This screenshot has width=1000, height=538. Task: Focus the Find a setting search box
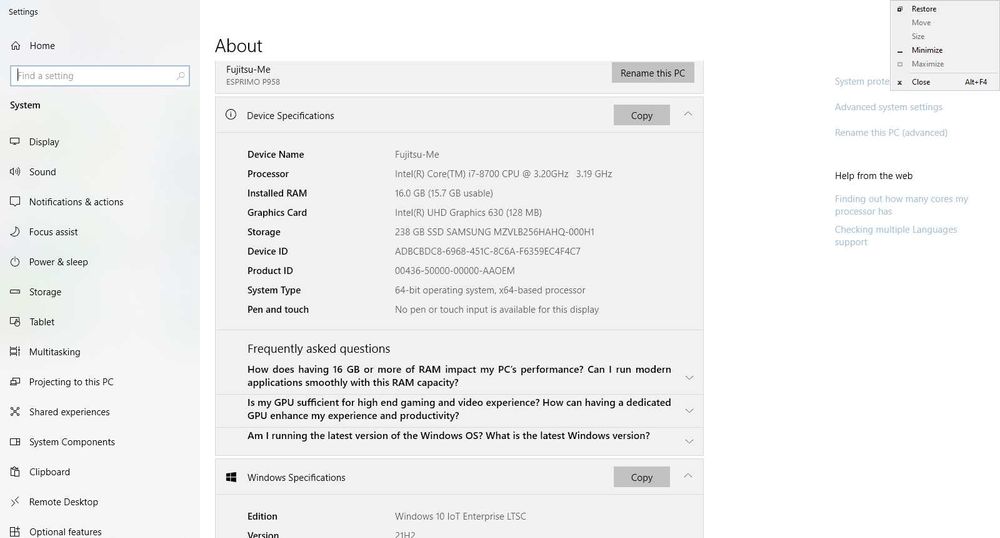click(x=99, y=76)
